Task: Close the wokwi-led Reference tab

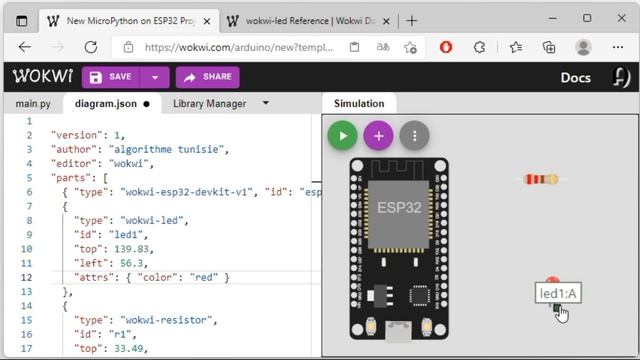Action: (386, 21)
